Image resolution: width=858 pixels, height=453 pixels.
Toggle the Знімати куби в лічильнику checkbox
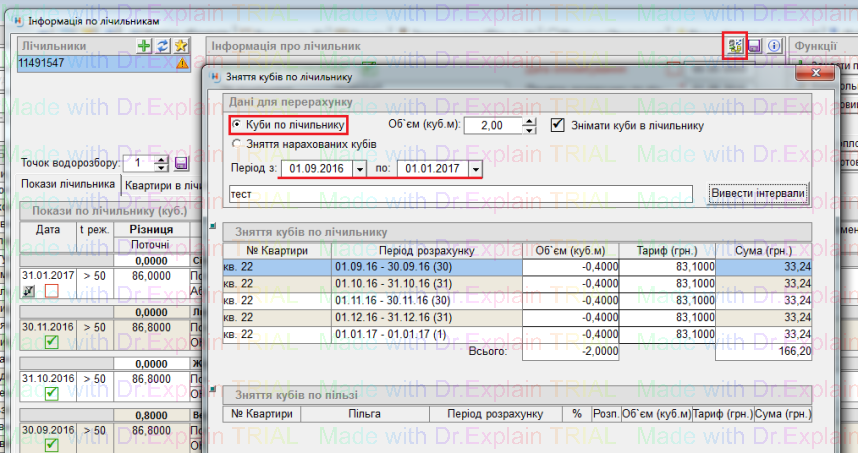559,125
